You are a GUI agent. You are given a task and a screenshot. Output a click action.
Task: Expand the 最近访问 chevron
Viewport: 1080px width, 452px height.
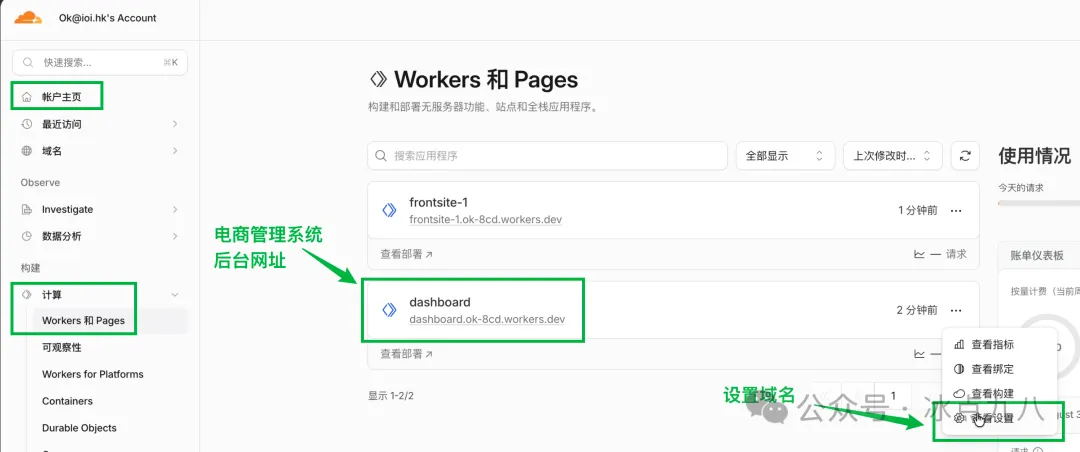click(175, 124)
